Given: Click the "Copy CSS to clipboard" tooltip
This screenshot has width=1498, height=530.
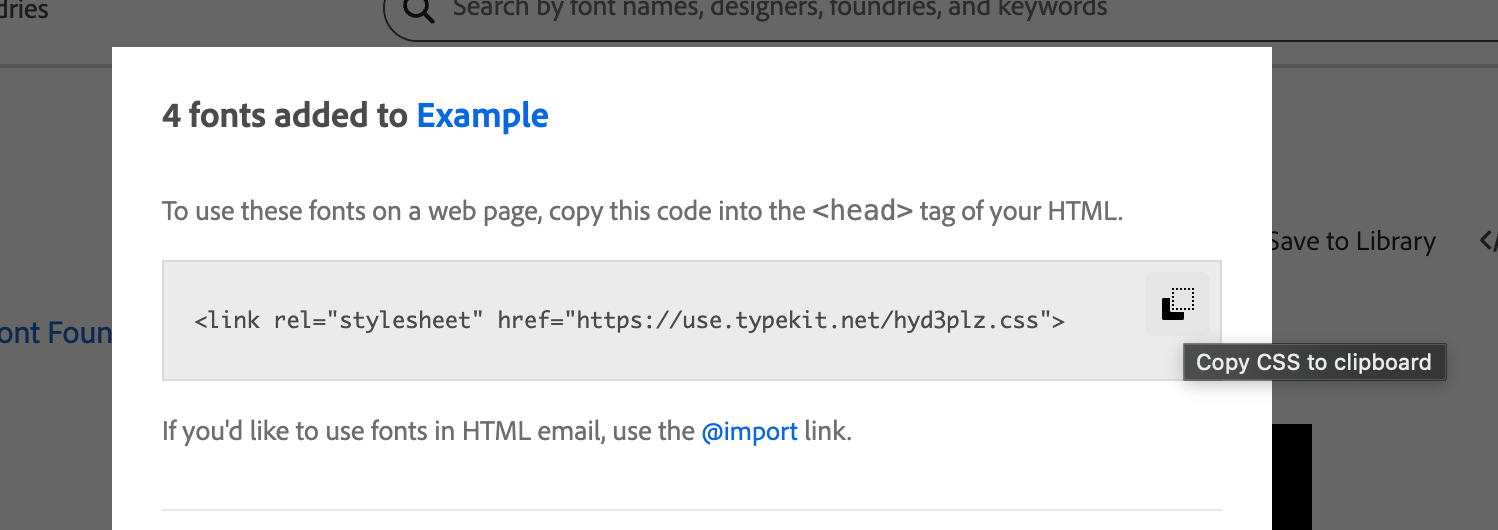Looking at the screenshot, I should point(1313,362).
